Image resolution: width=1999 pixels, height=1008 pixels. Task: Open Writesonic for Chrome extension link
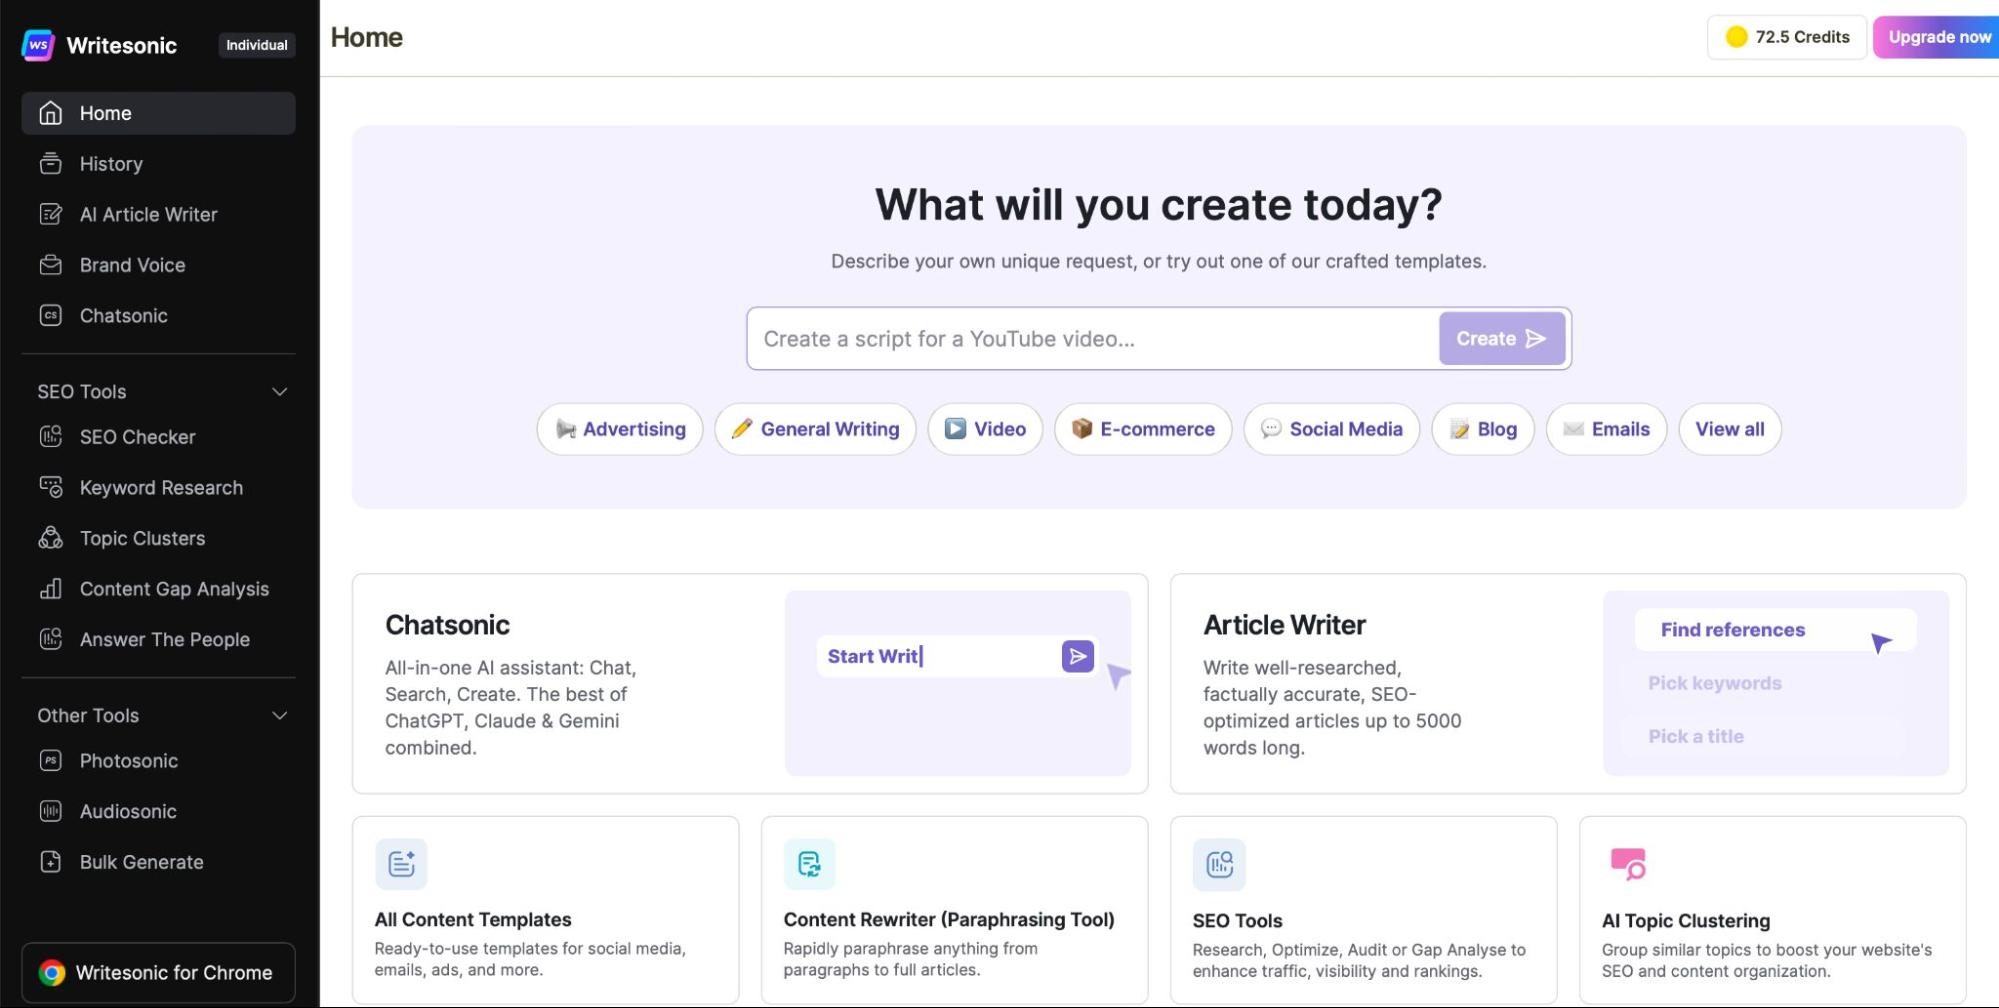pos(158,973)
